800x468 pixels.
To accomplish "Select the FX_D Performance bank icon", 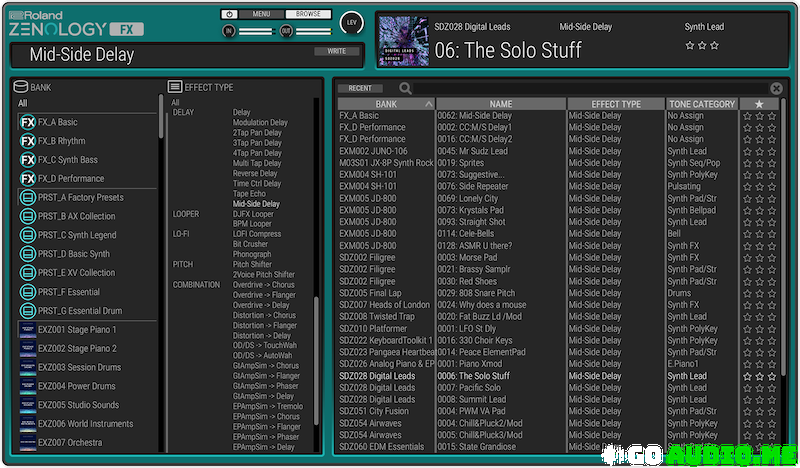I will point(28,179).
